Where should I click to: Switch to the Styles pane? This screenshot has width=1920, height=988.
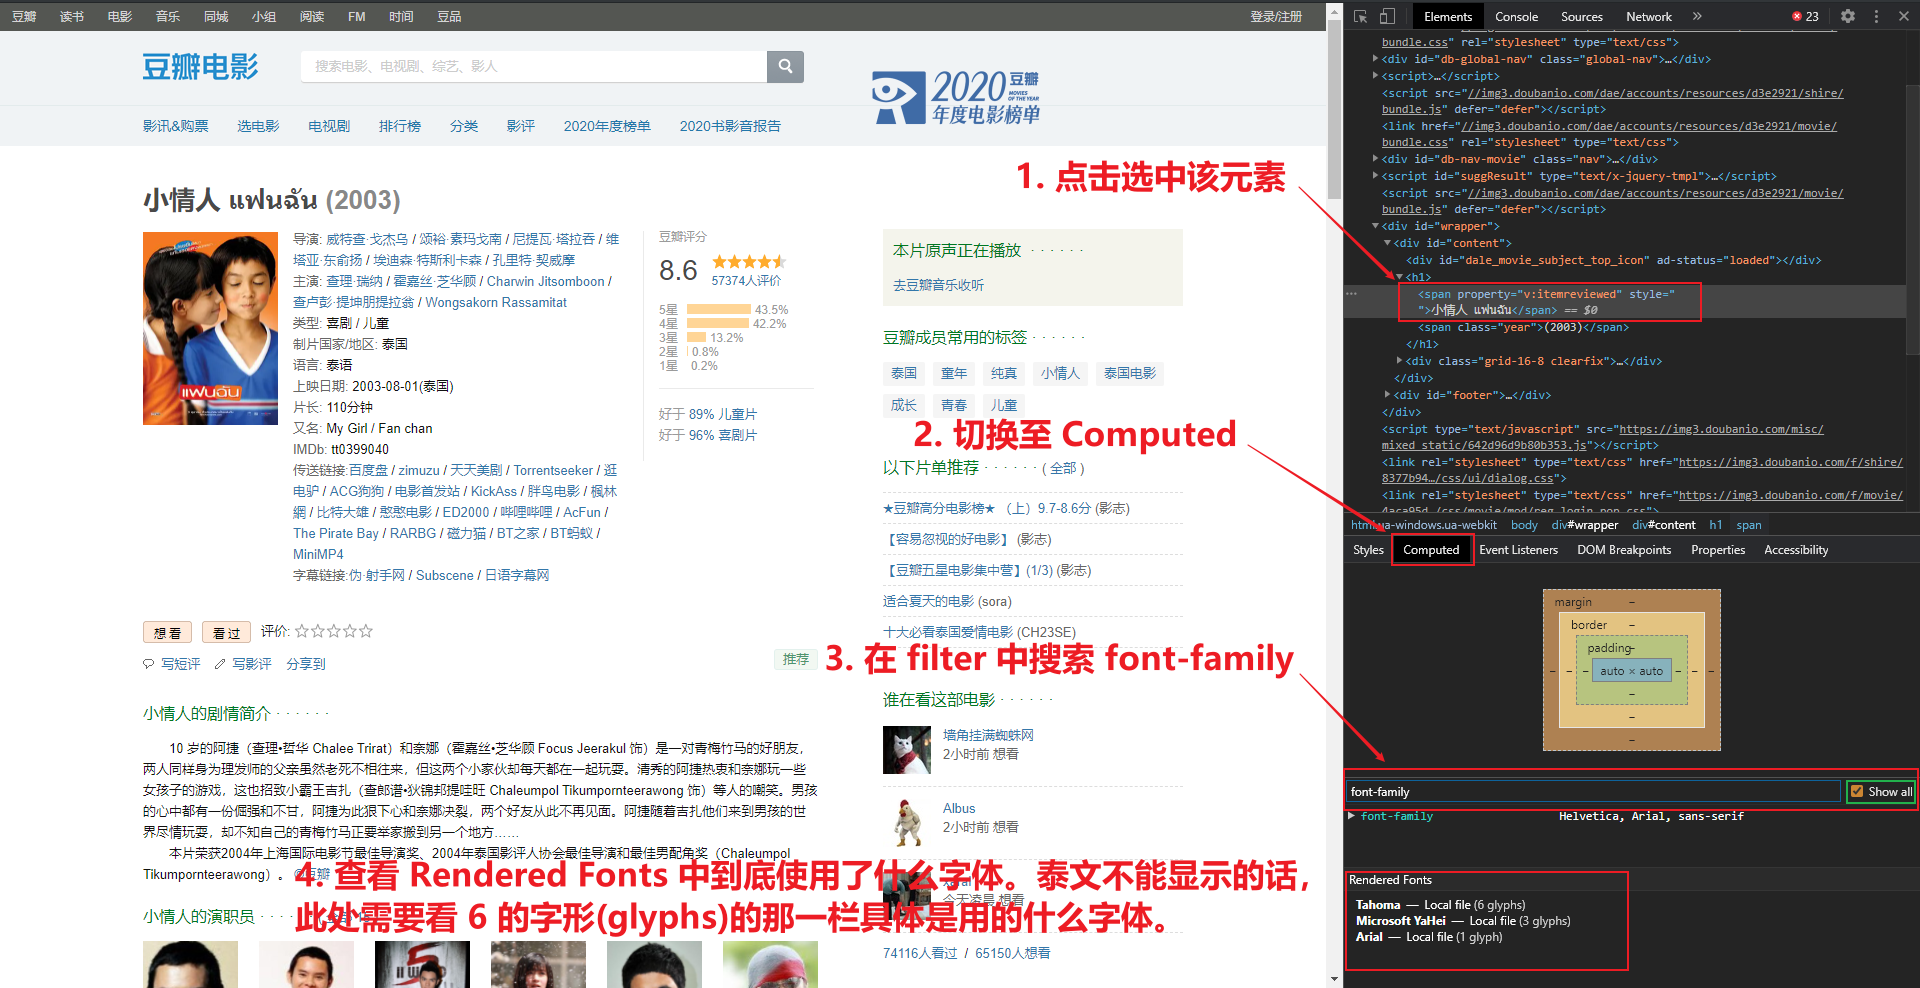1368,550
